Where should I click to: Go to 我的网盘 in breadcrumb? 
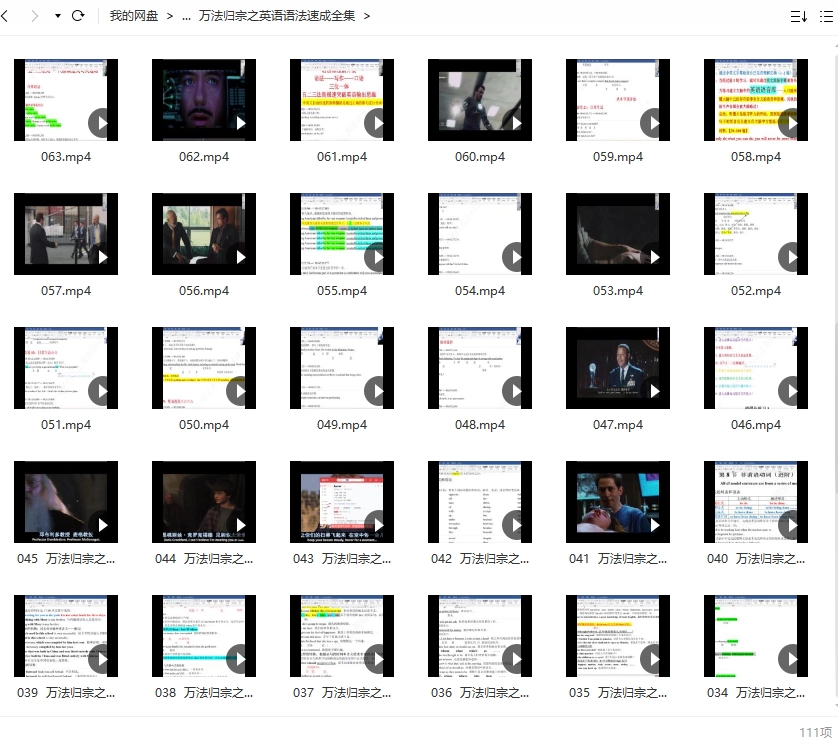point(134,16)
